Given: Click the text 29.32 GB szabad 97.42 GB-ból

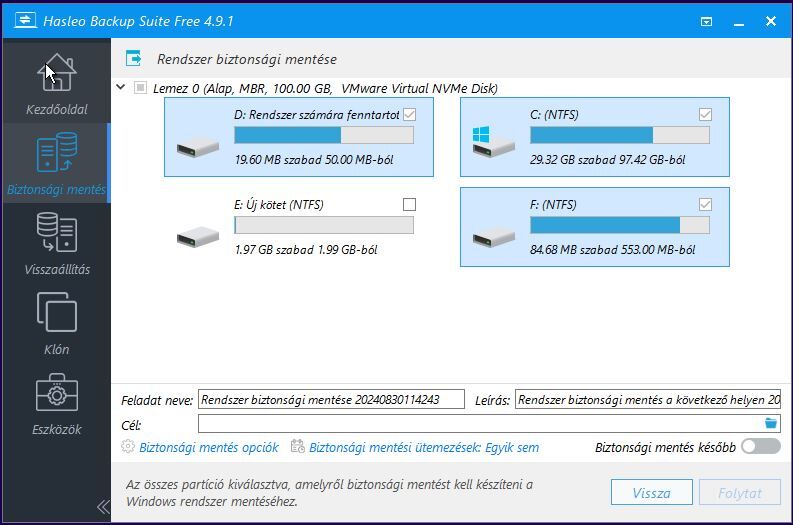Looking at the screenshot, I should 607,160.
